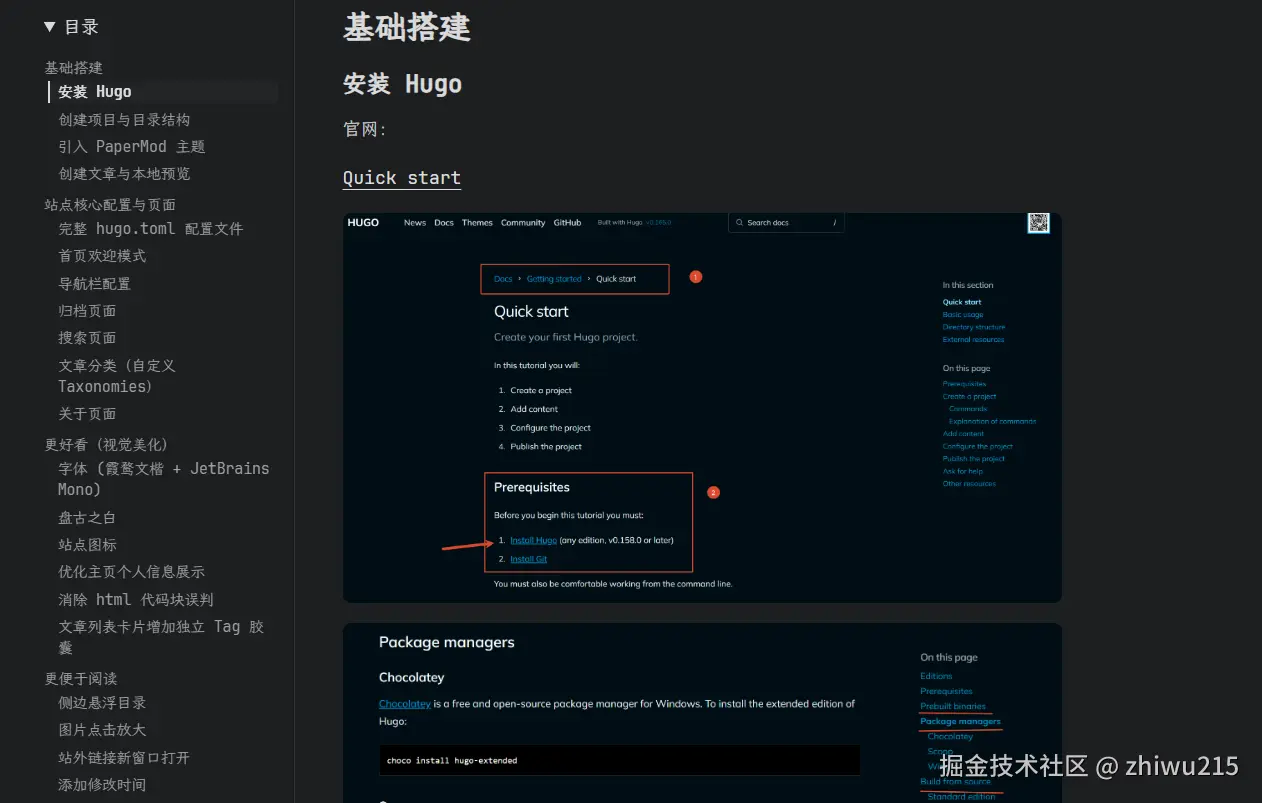Click the HUGO logo in the embedded docs screenshot
The image size is (1262, 803).
[x=363, y=223]
